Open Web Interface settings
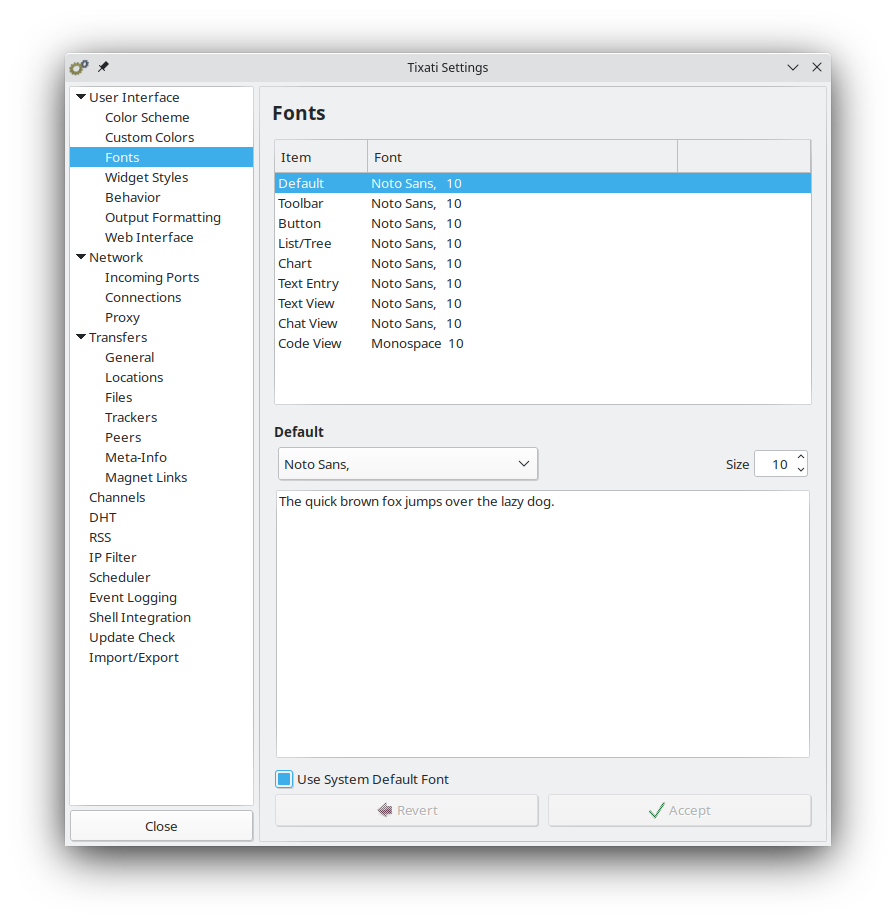 (149, 237)
